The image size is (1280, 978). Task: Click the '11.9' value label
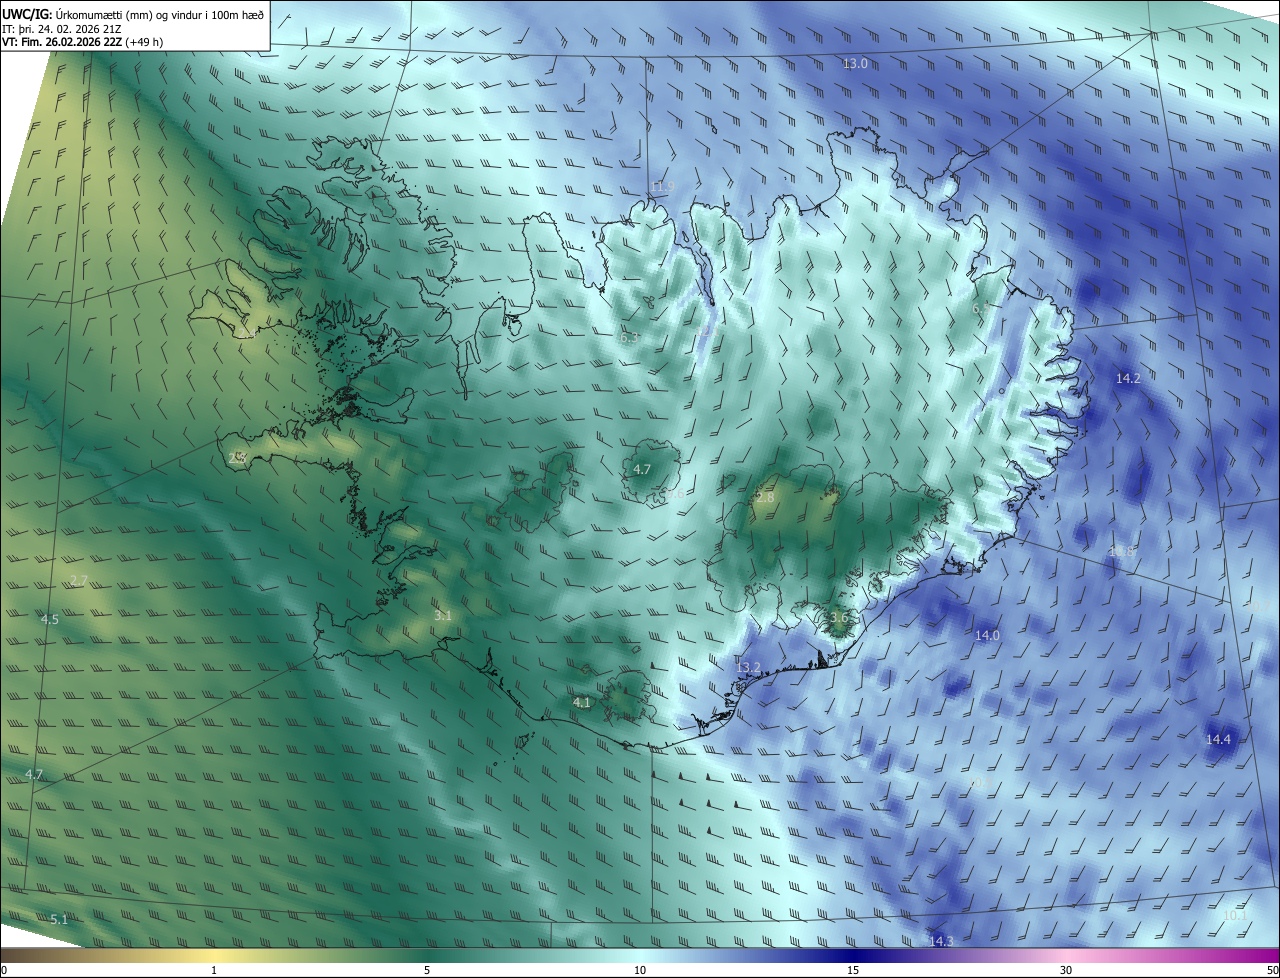663,186
